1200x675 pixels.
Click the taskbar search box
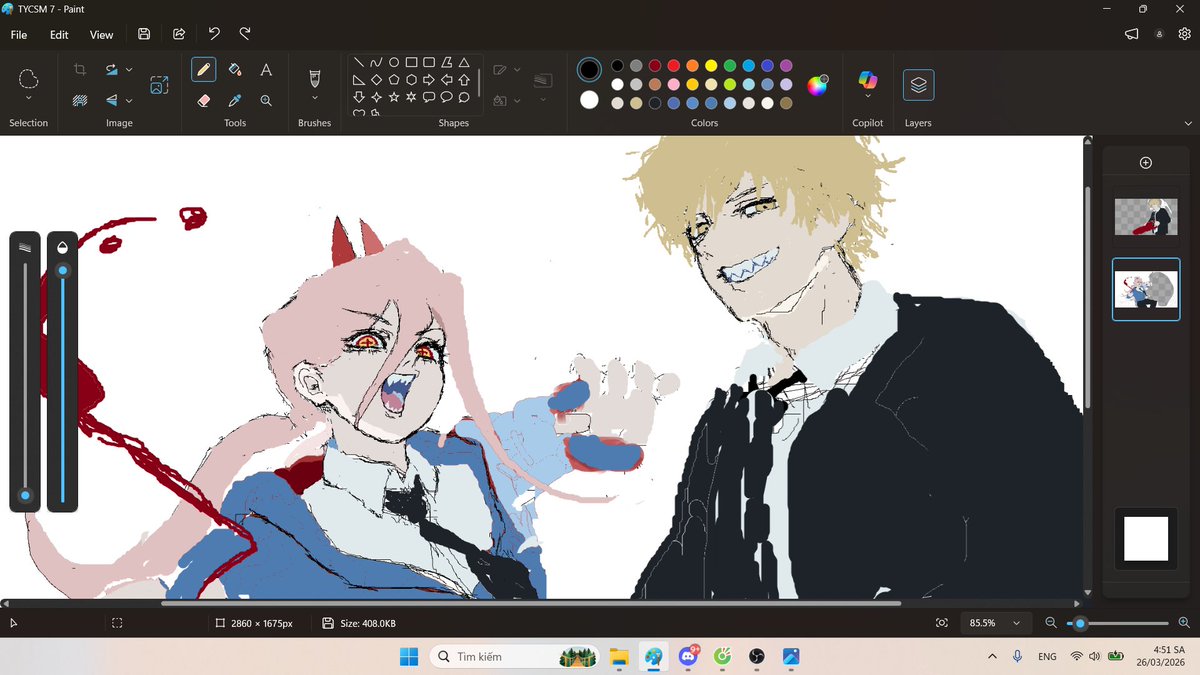pos(513,657)
